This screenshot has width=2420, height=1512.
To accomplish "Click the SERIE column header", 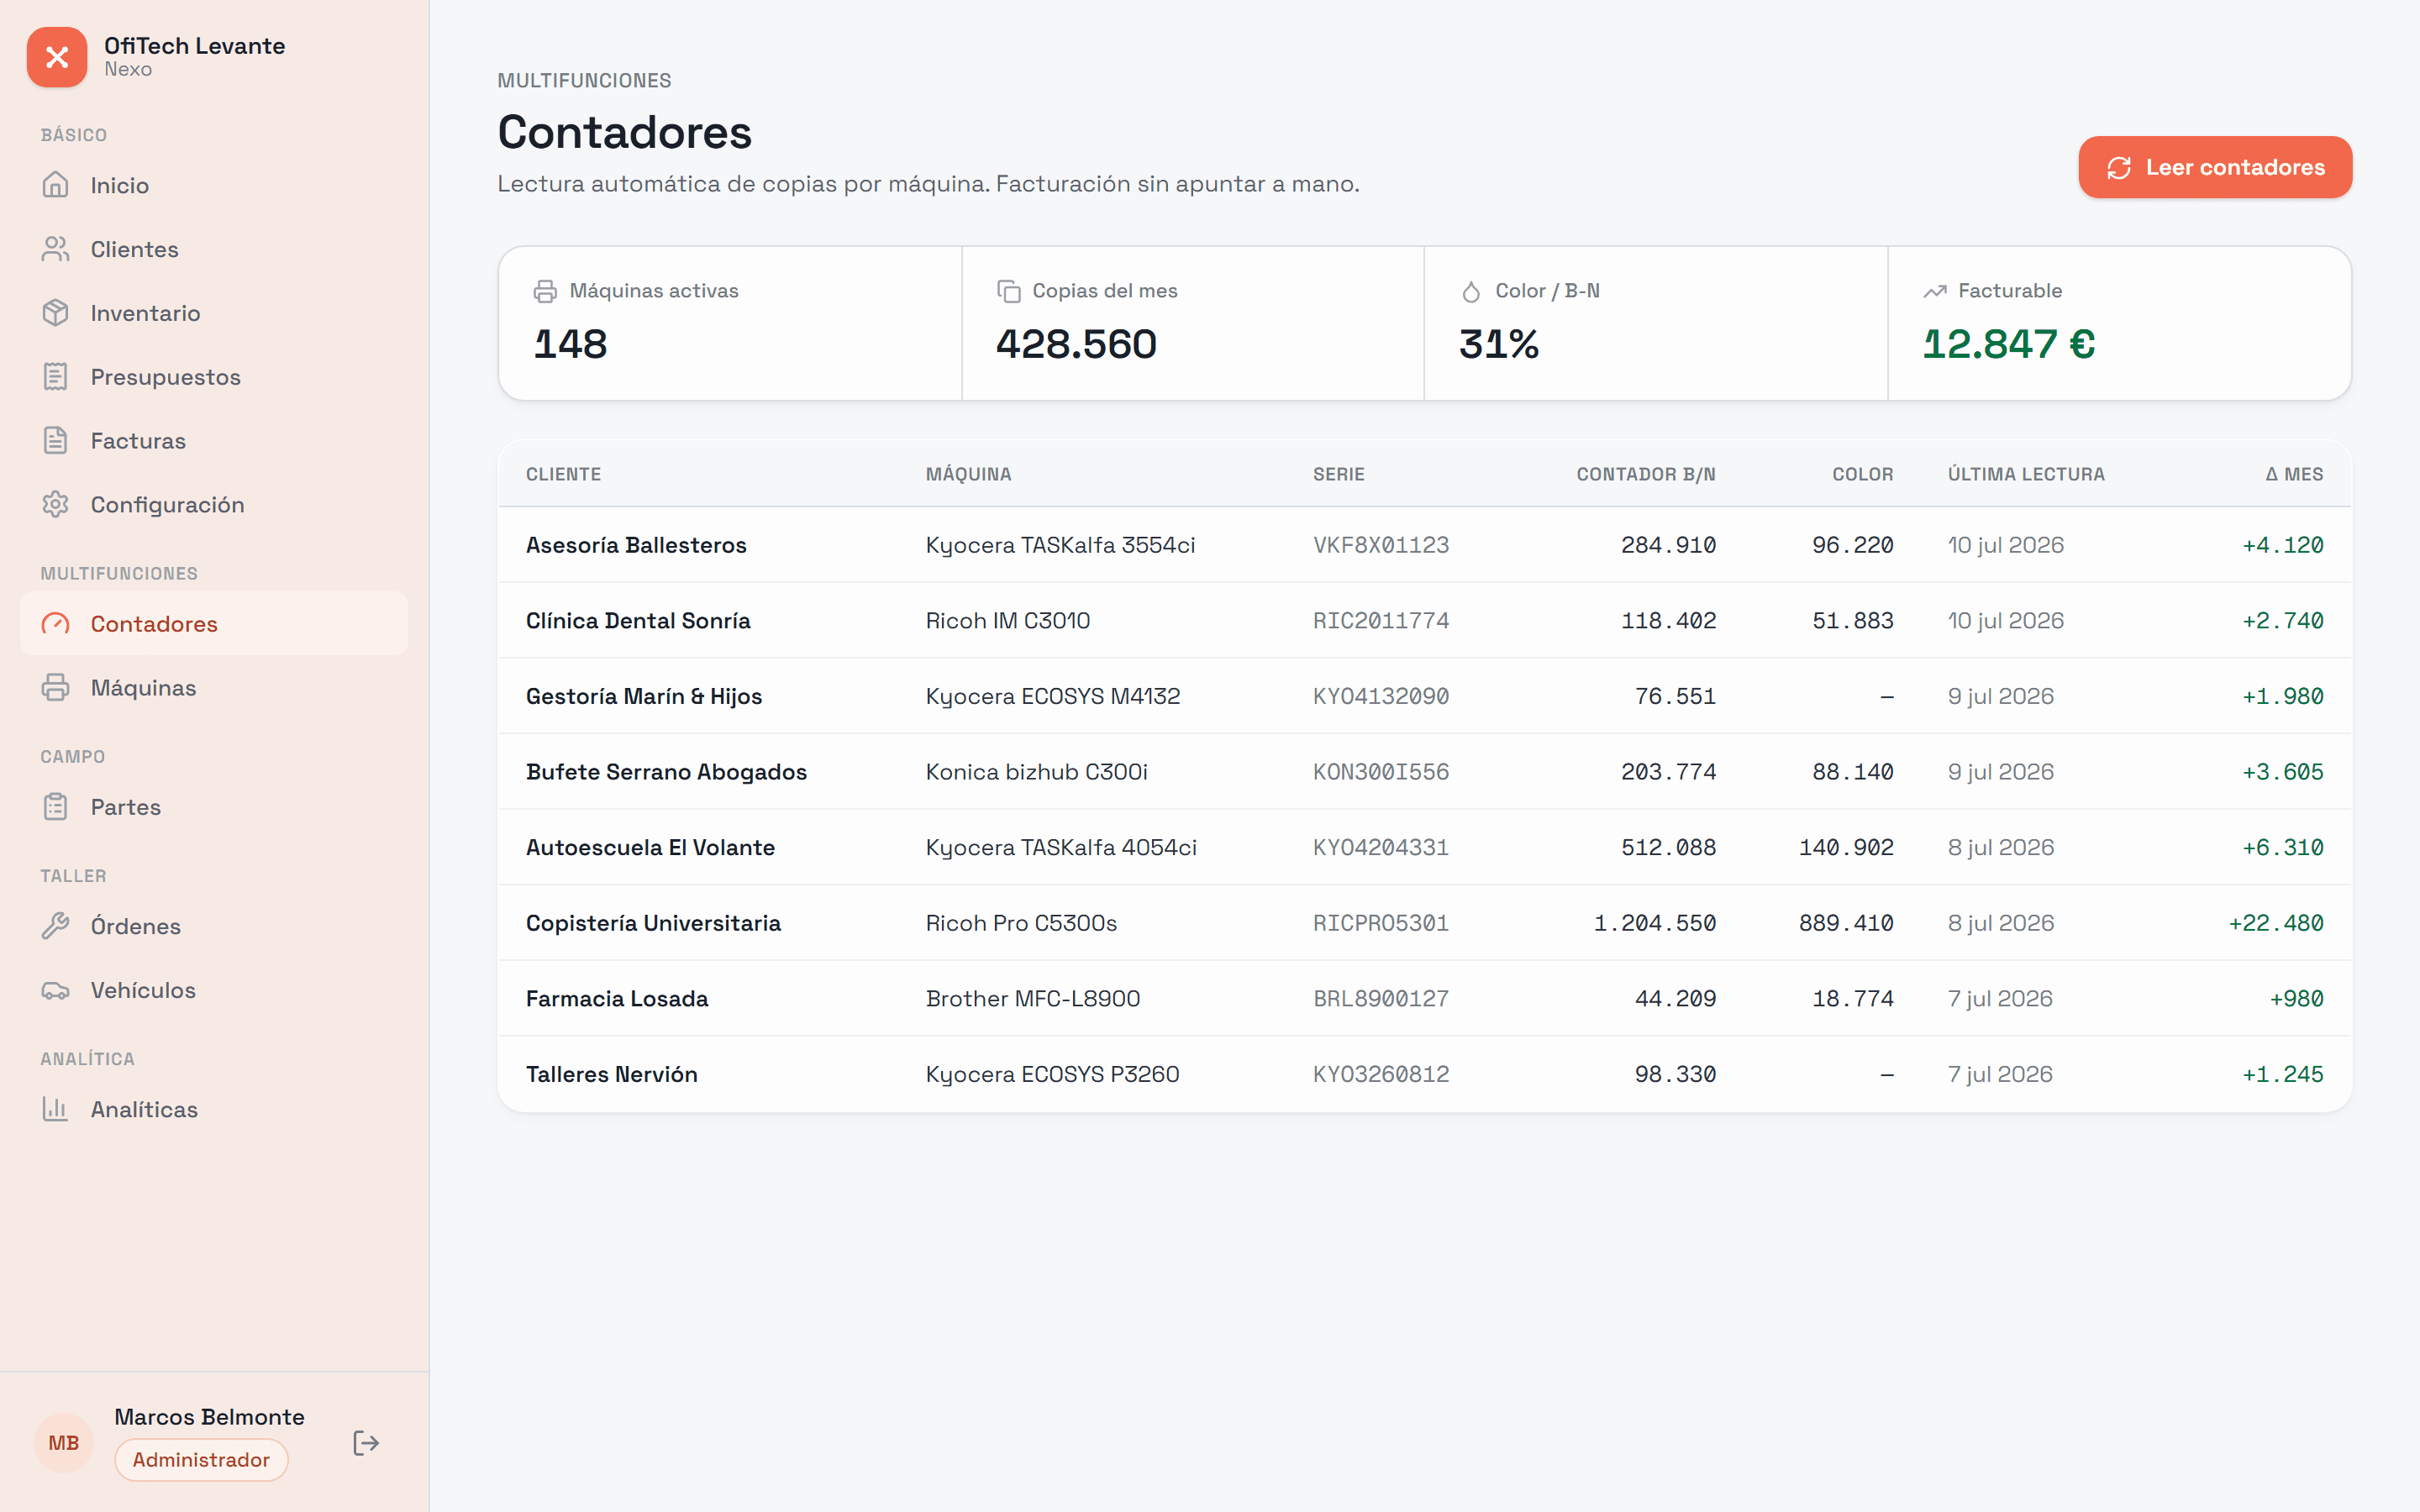I will pos(1338,474).
